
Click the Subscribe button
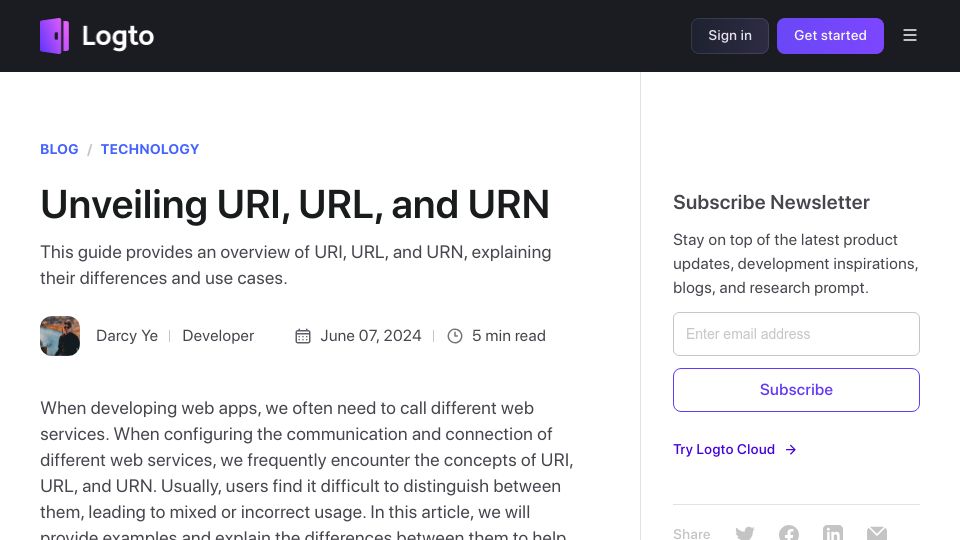tap(796, 390)
